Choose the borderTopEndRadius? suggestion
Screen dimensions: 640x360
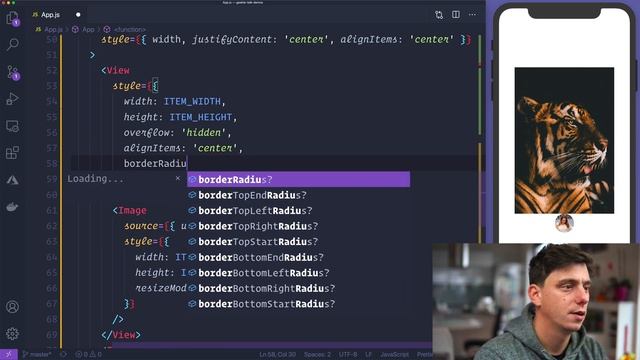coord(298,195)
